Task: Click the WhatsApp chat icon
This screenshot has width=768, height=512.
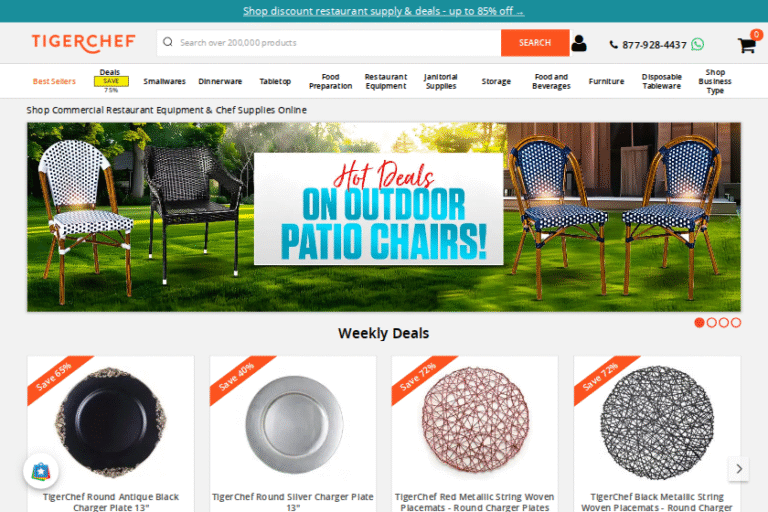Action: coord(697,45)
